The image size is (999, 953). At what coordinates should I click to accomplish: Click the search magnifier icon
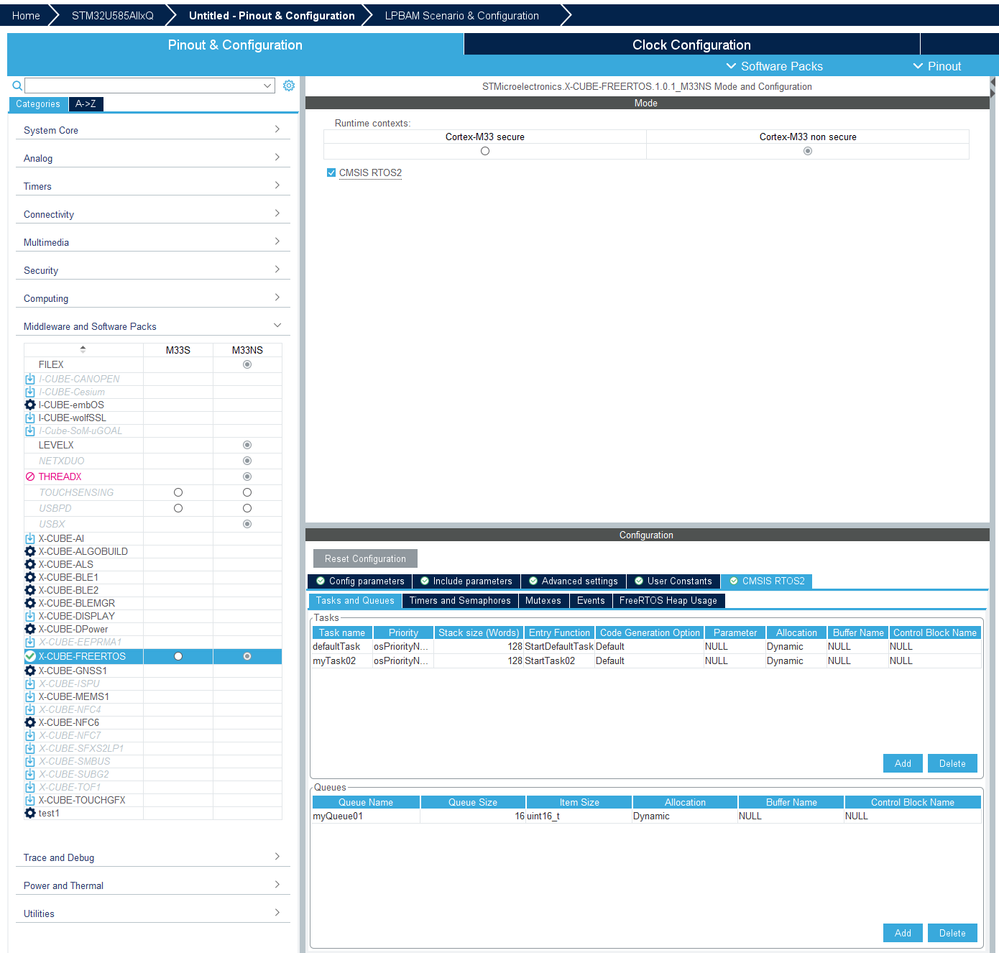coord(17,85)
